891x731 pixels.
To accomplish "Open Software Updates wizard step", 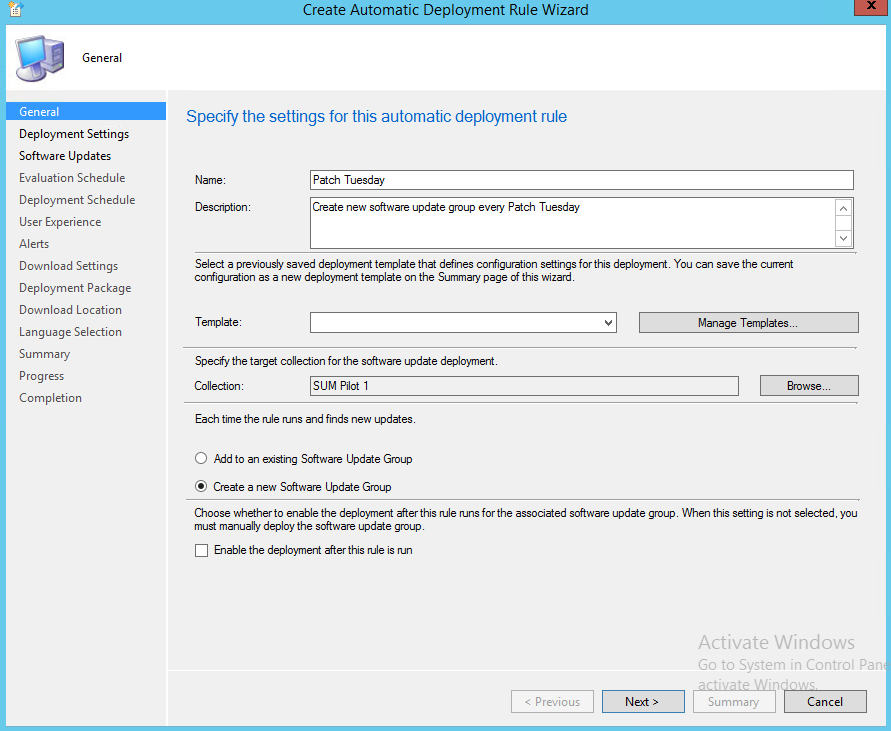I will tap(65, 156).
